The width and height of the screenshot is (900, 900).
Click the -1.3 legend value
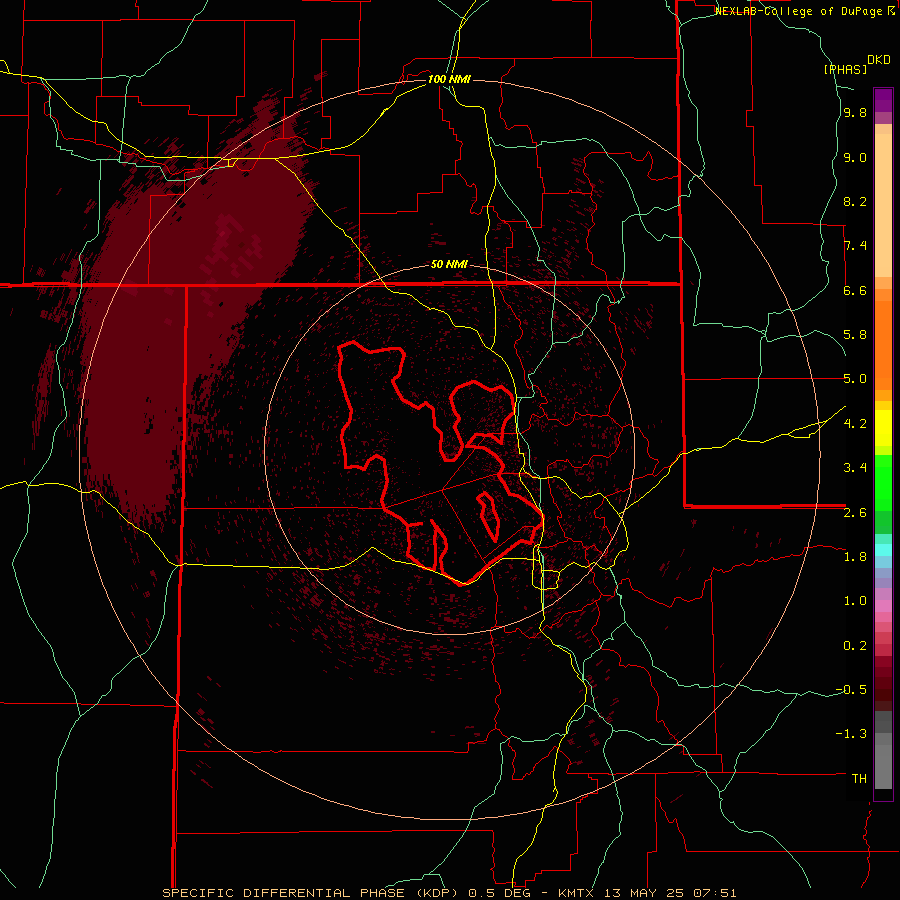[851, 735]
